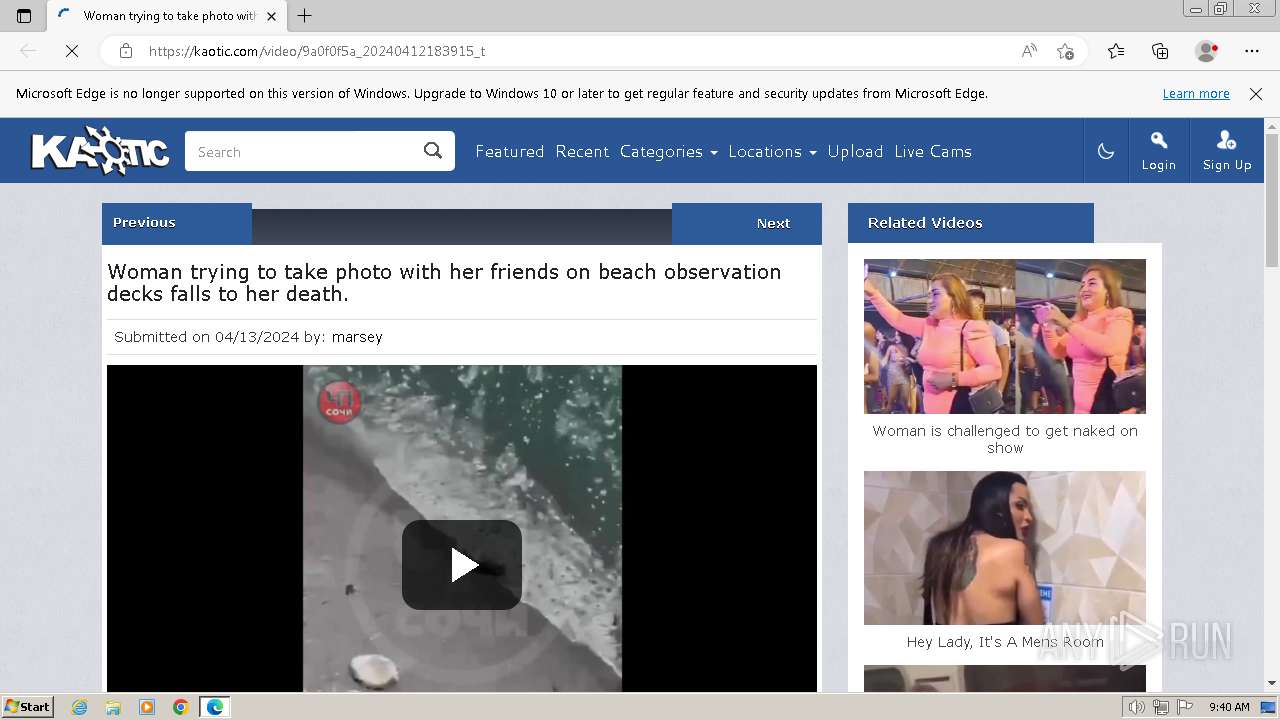
Task: Open the Featured page
Action: 510,152
